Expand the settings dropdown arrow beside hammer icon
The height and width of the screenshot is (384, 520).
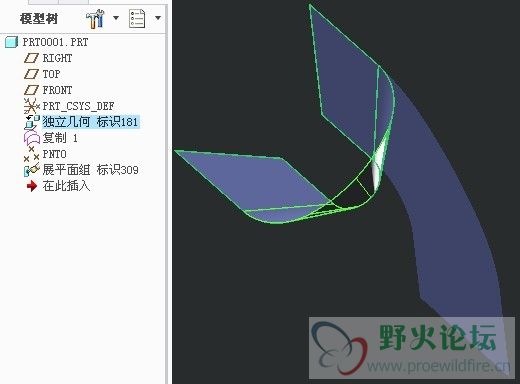[x=116, y=18]
